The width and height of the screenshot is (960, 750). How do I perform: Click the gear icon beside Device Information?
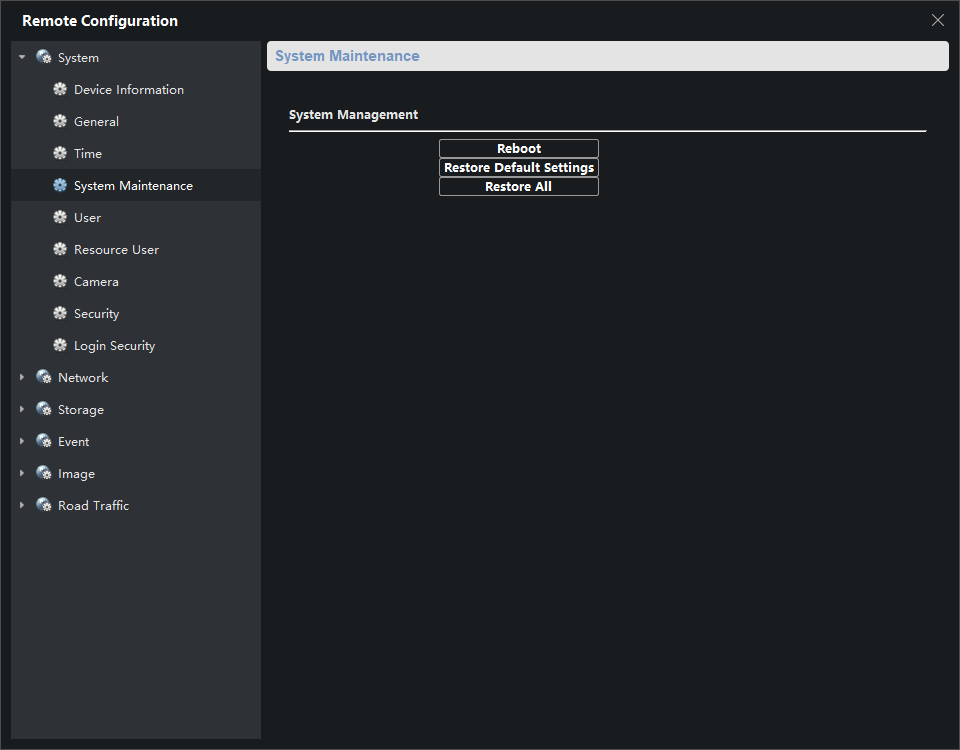click(60, 90)
